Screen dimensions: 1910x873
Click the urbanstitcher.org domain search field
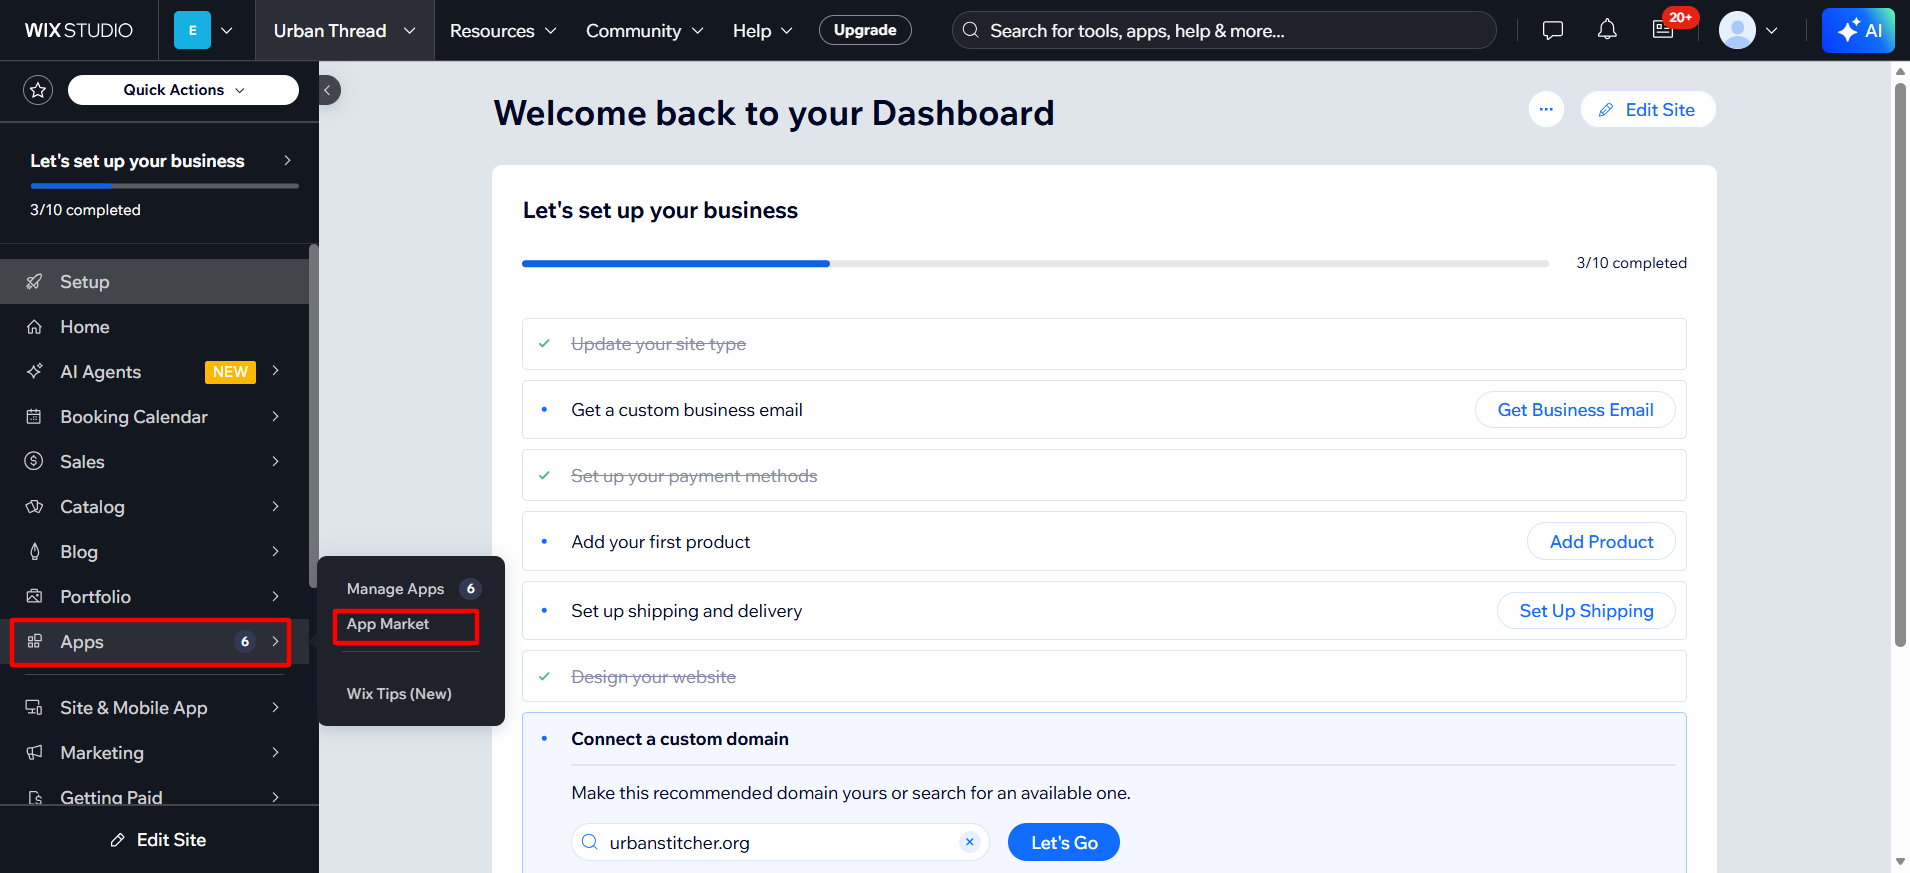pyautogui.click(x=780, y=842)
